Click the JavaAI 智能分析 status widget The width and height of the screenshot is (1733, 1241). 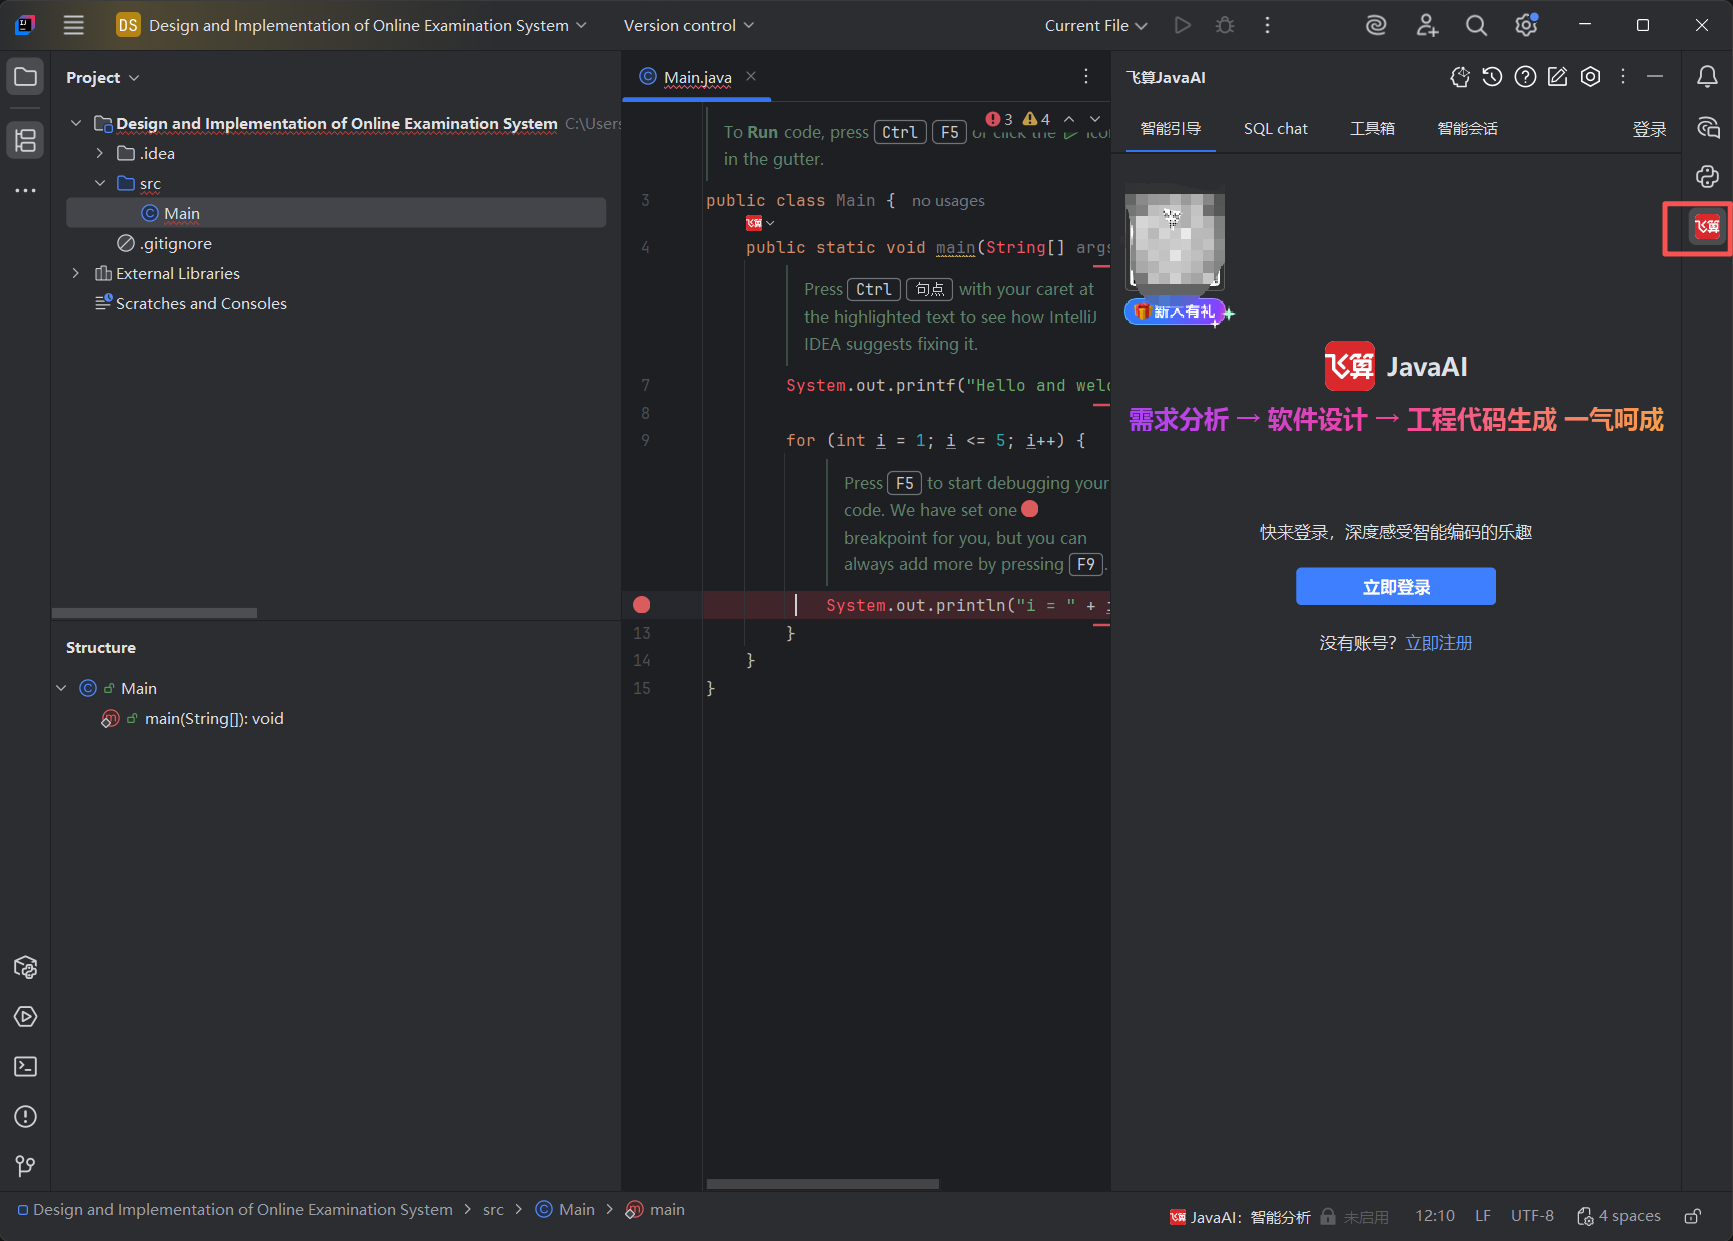point(1240,1217)
